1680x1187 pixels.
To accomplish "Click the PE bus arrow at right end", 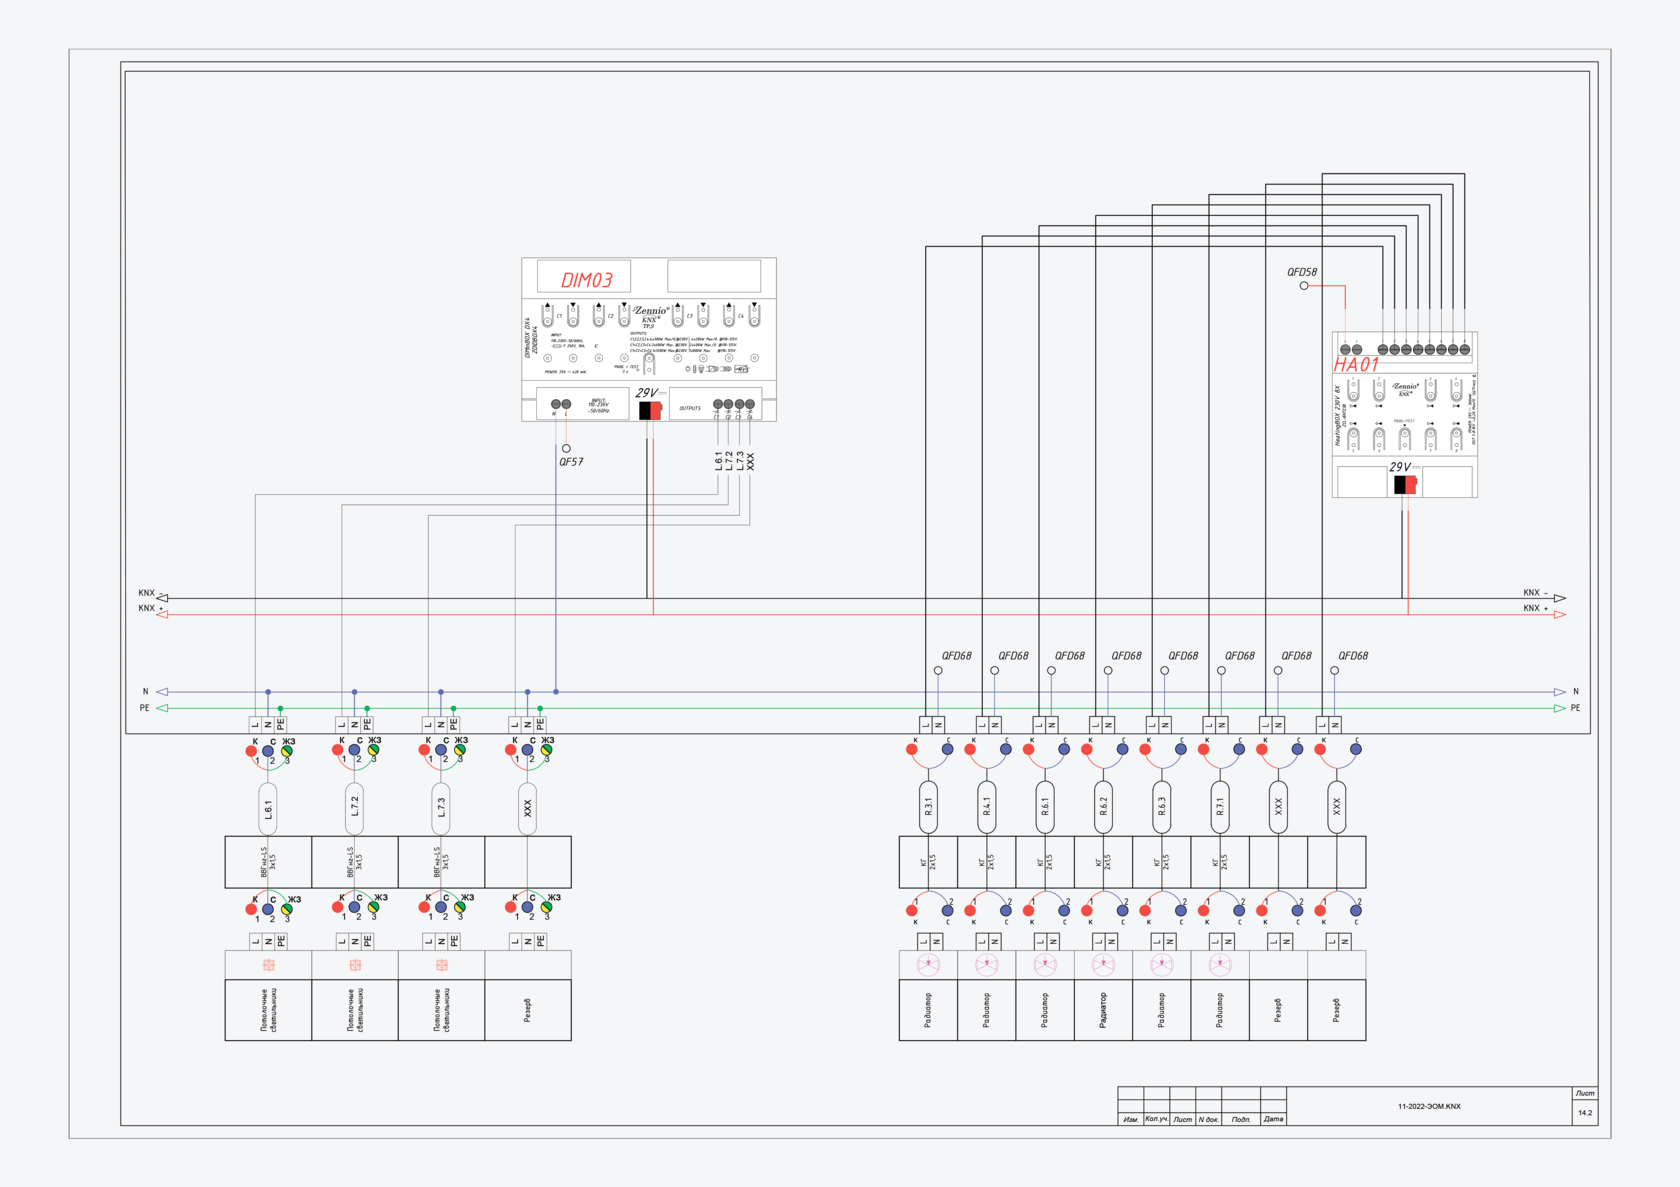I will pos(1559,708).
